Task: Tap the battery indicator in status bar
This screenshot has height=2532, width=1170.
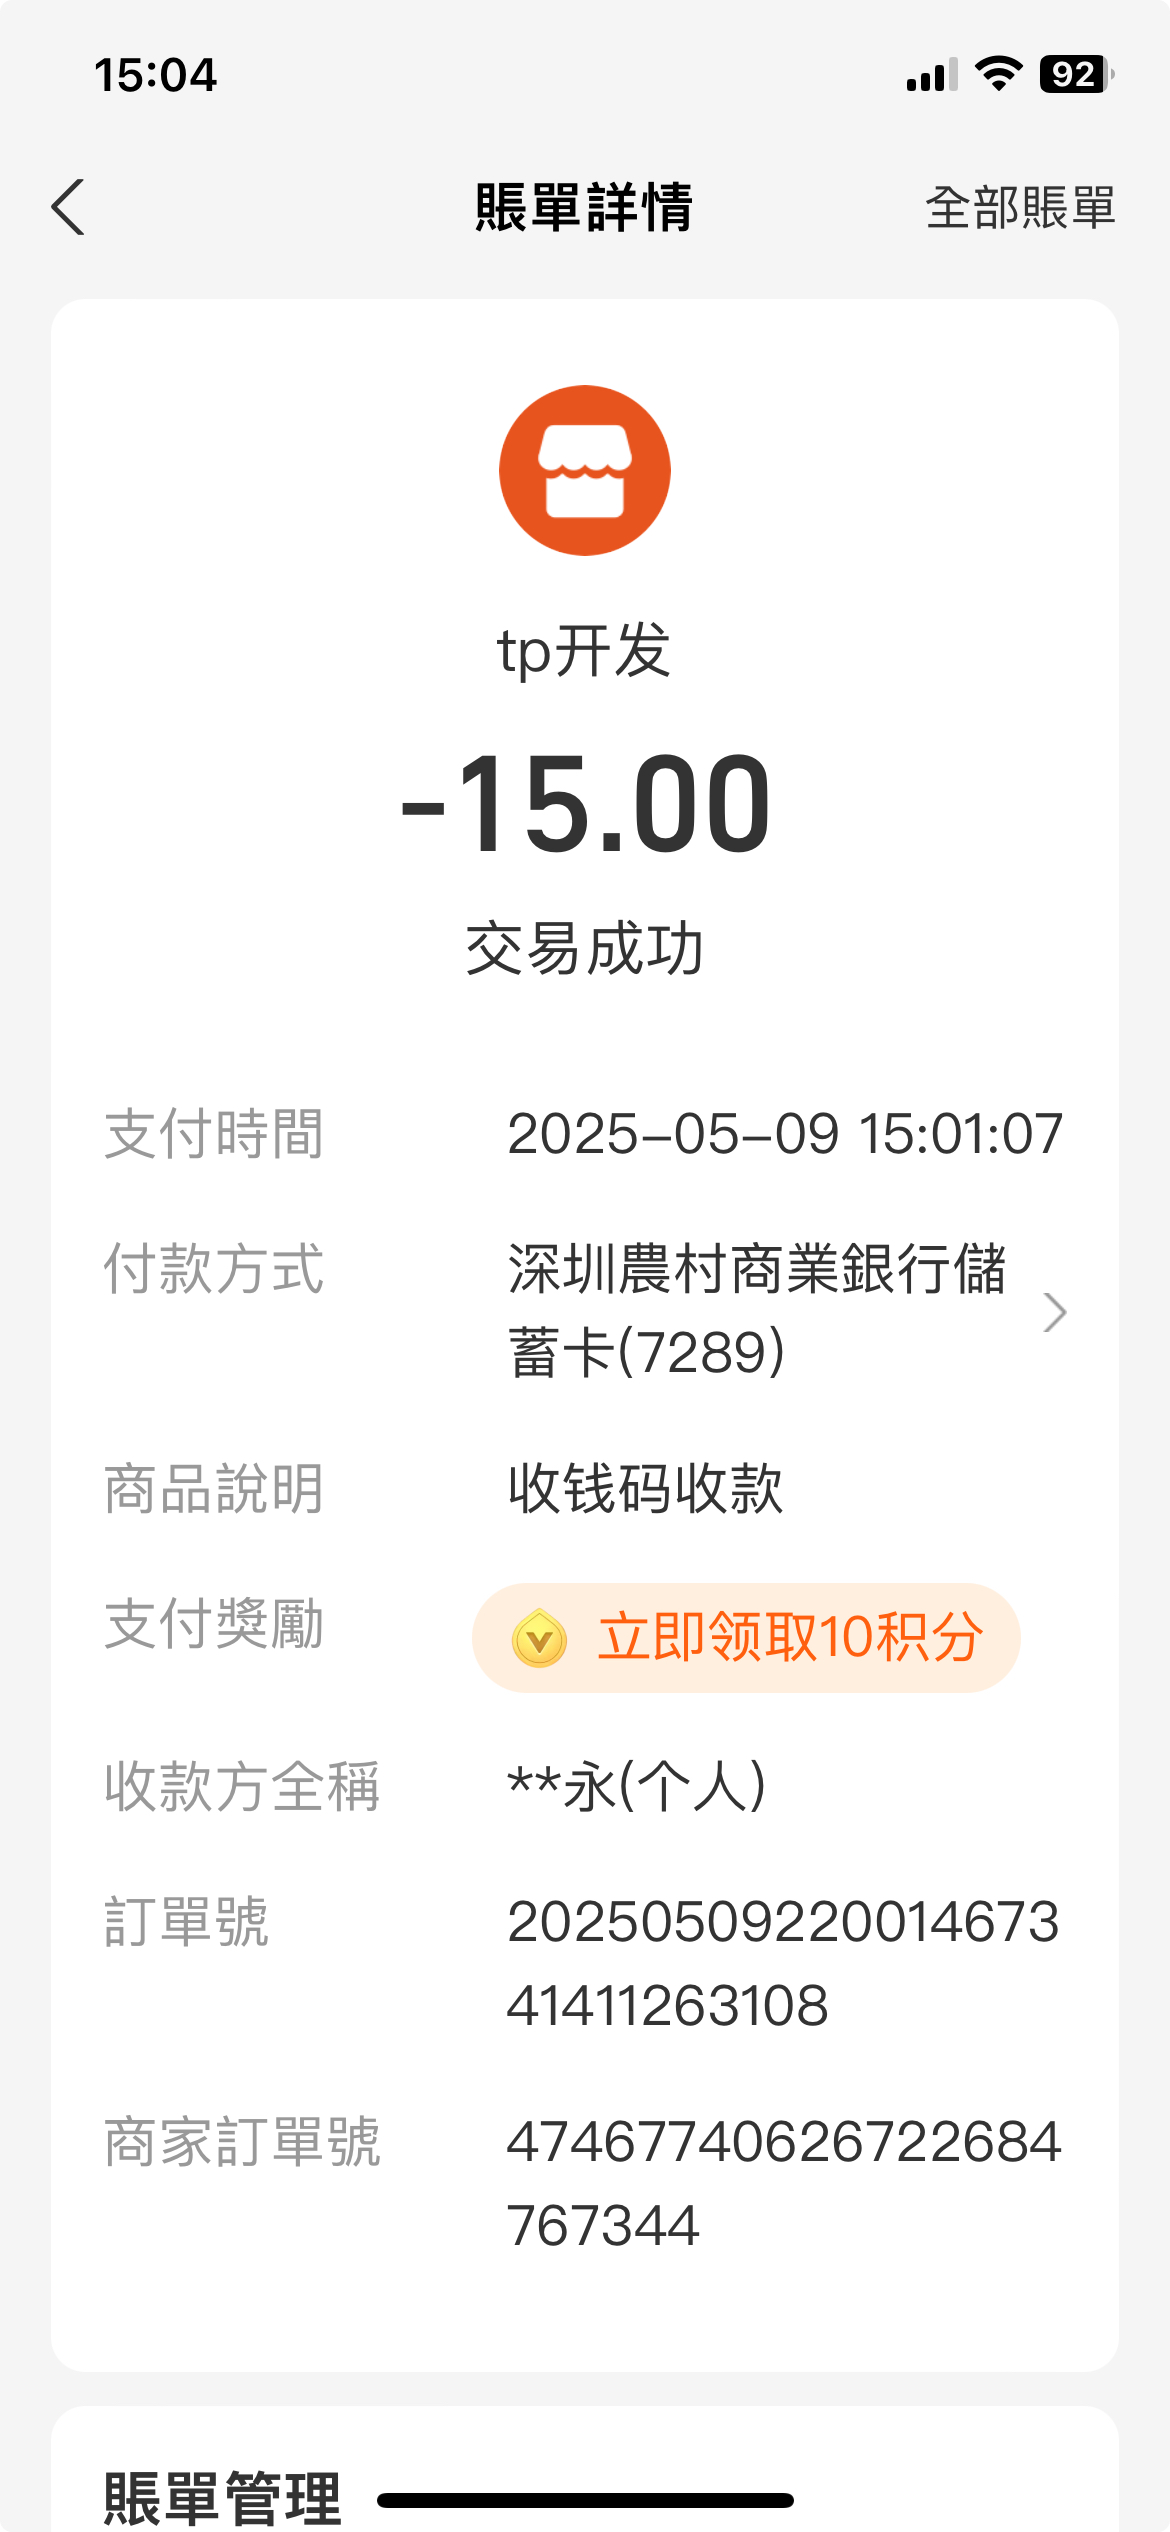Action: tap(1077, 75)
